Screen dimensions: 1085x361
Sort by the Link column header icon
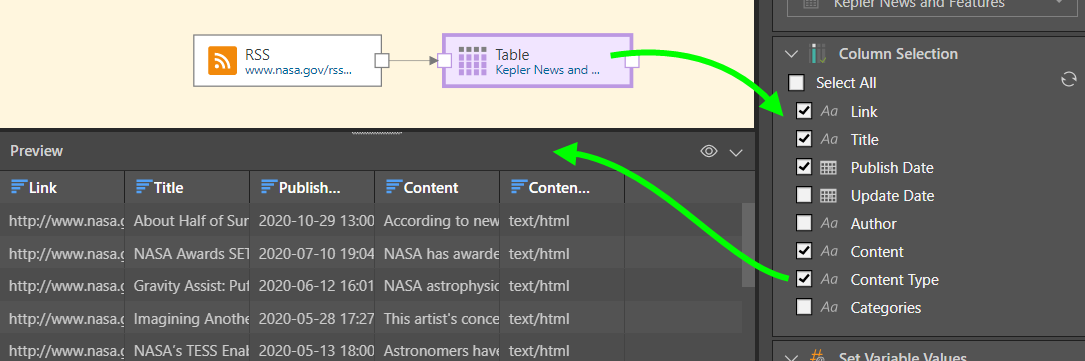click(19, 187)
